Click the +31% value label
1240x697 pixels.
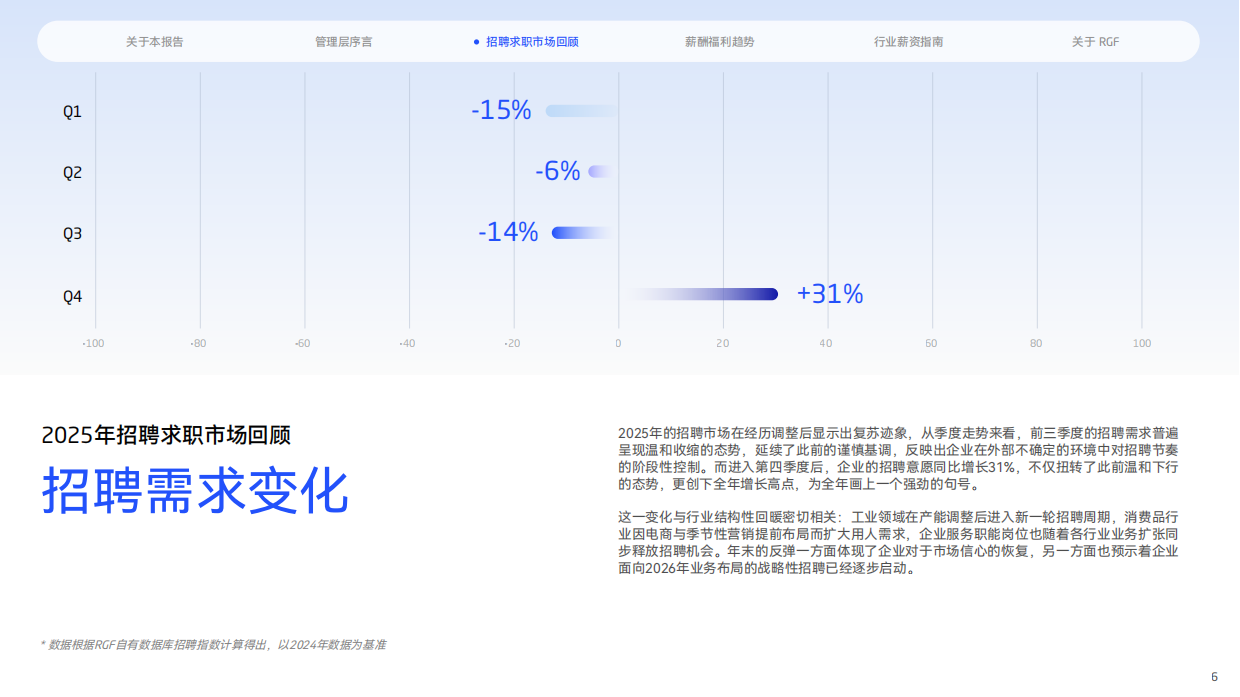(x=828, y=294)
